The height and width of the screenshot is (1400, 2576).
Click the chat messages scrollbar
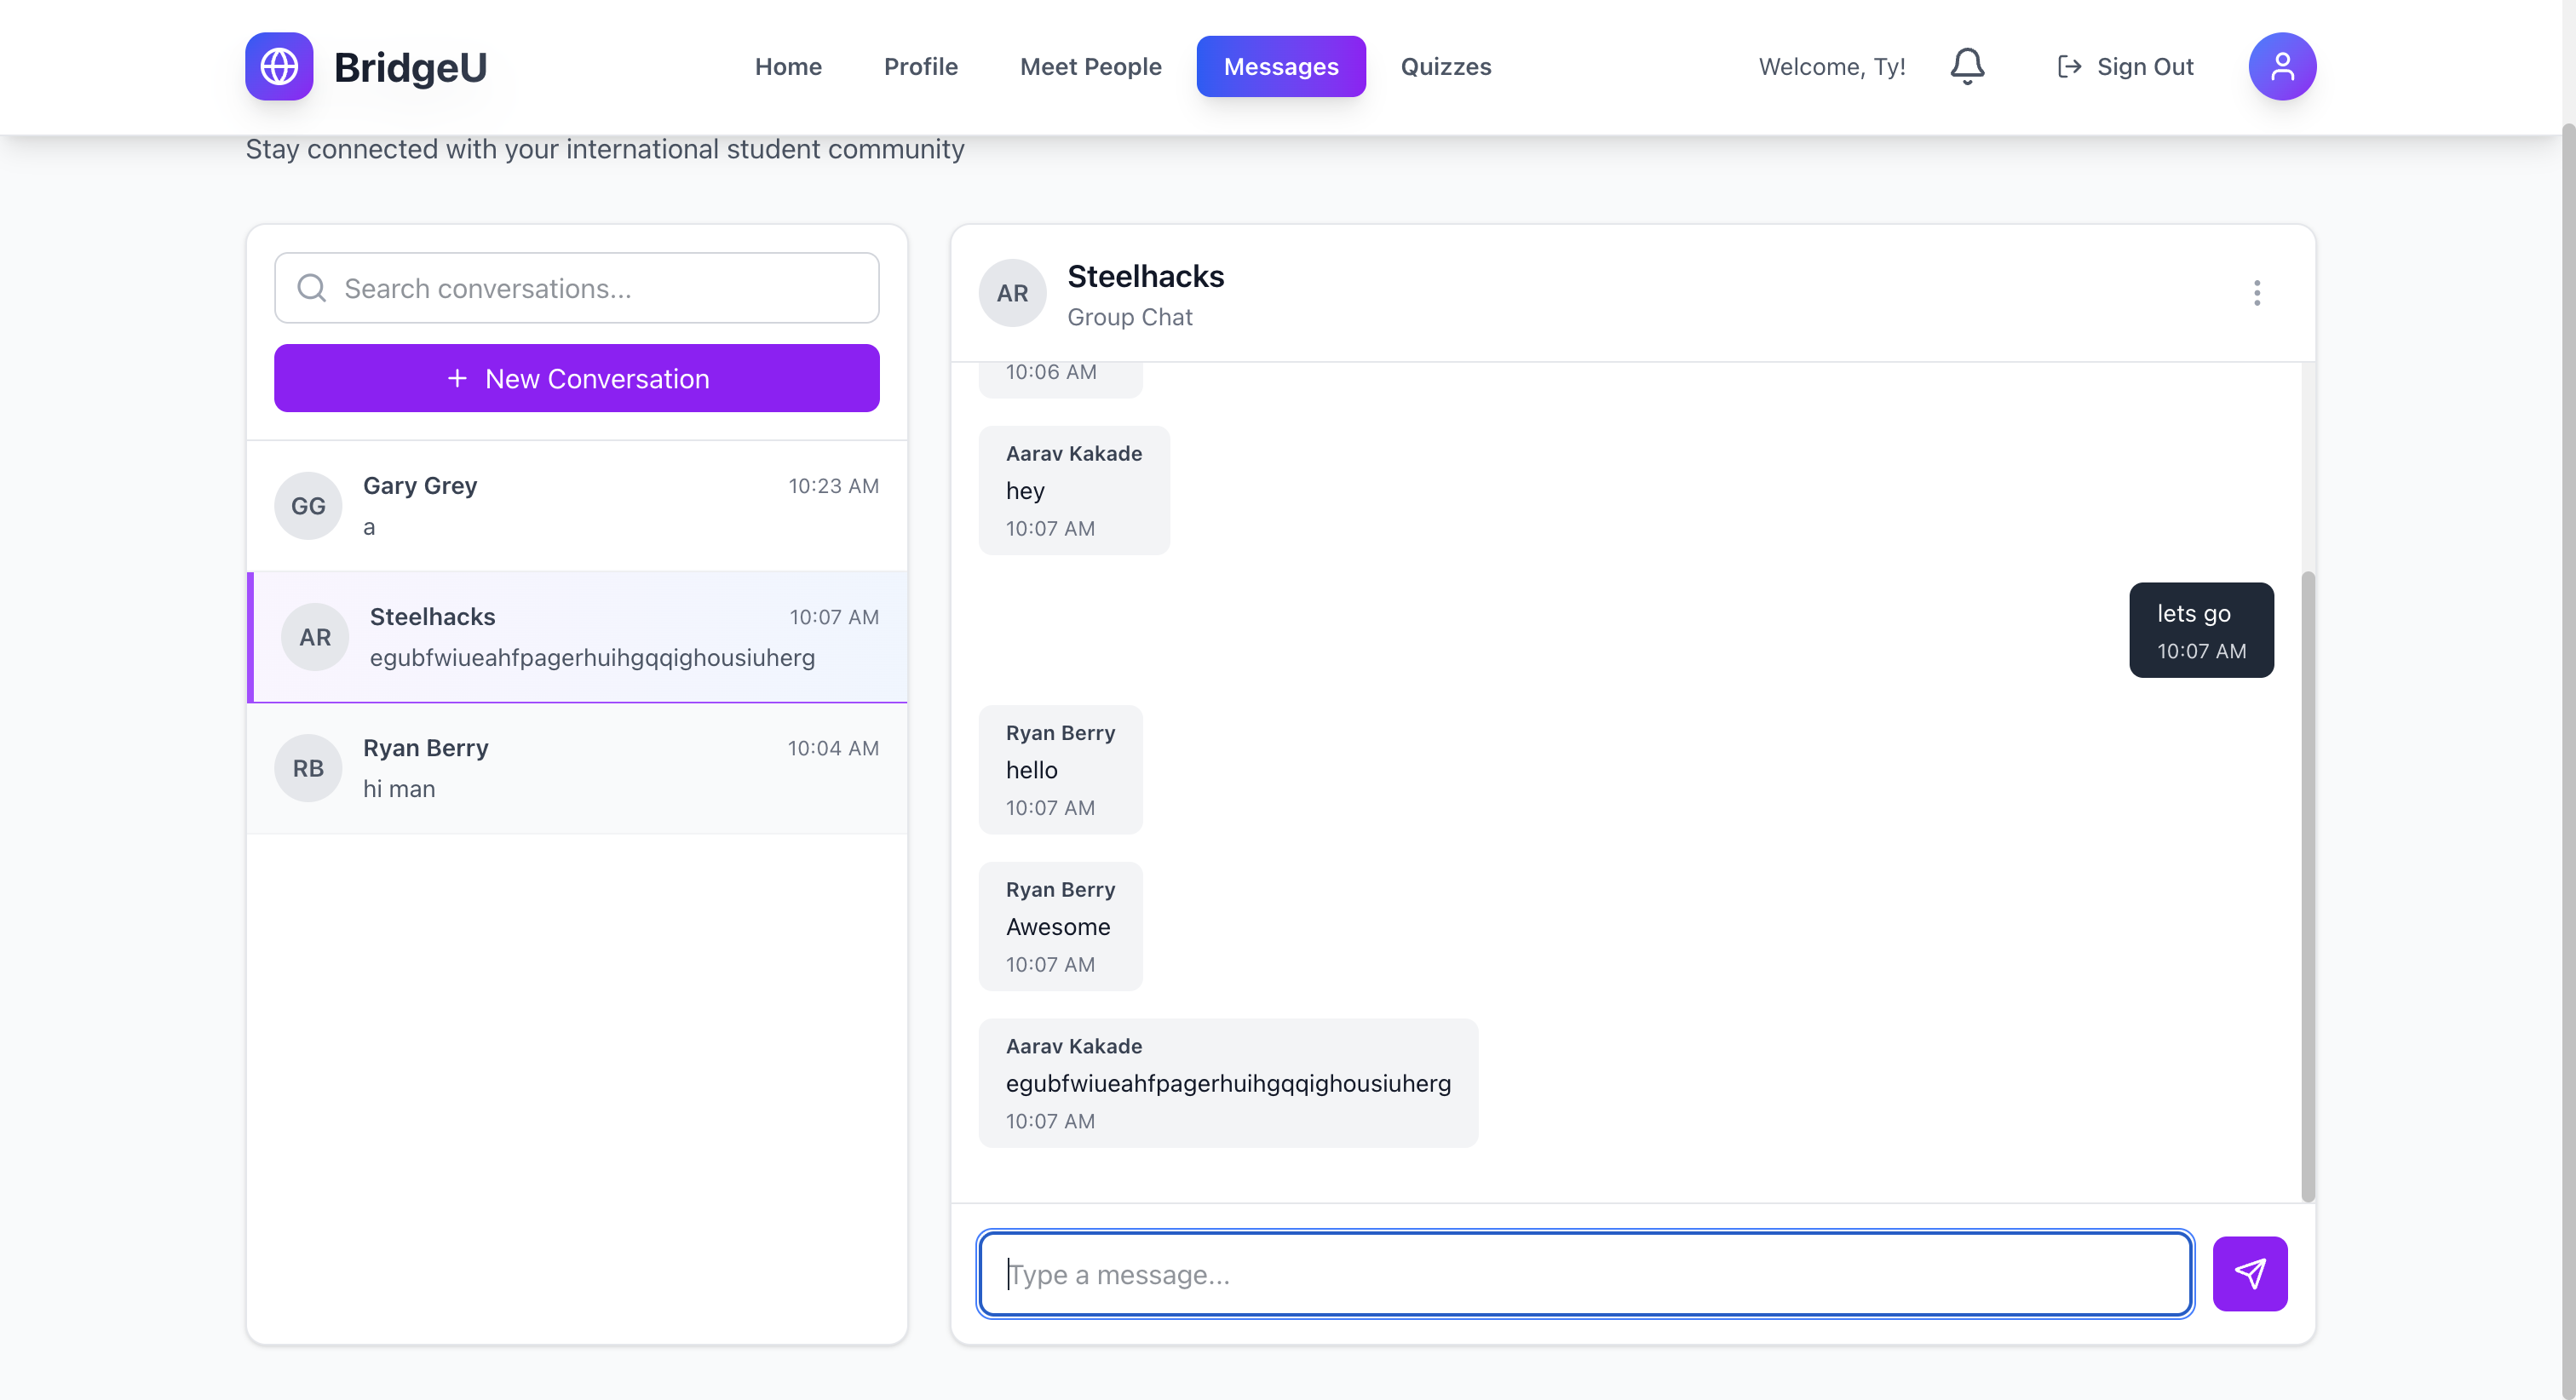coord(2307,885)
